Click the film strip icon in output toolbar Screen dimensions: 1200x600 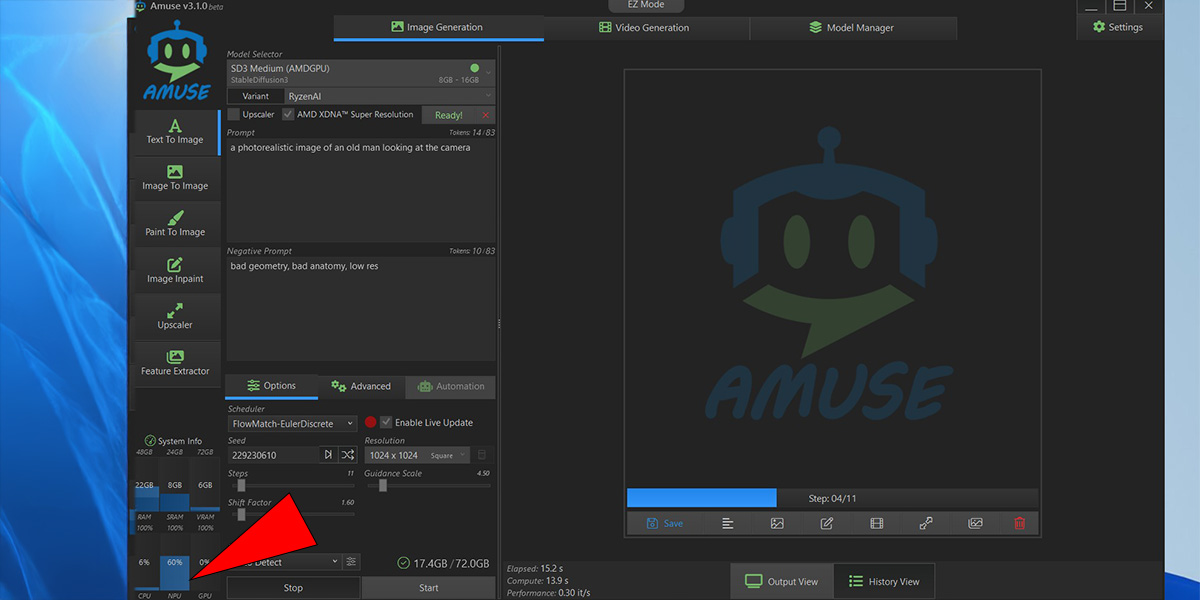point(877,523)
